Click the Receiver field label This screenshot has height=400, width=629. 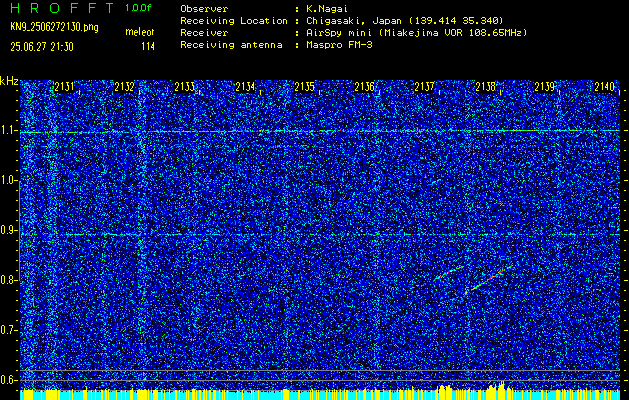[x=204, y=33]
